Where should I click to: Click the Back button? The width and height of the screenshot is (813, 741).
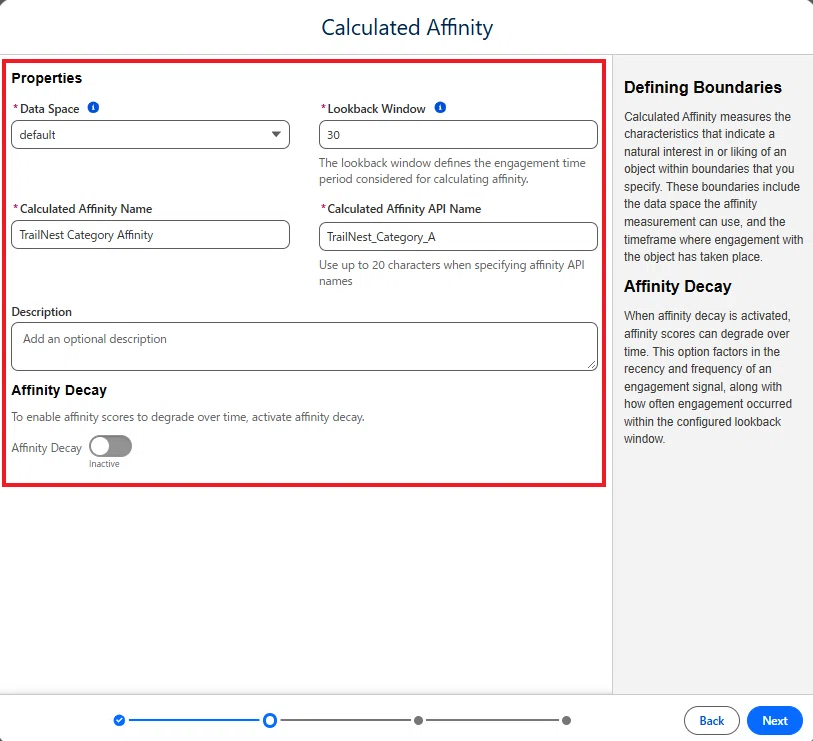pyautogui.click(x=711, y=720)
